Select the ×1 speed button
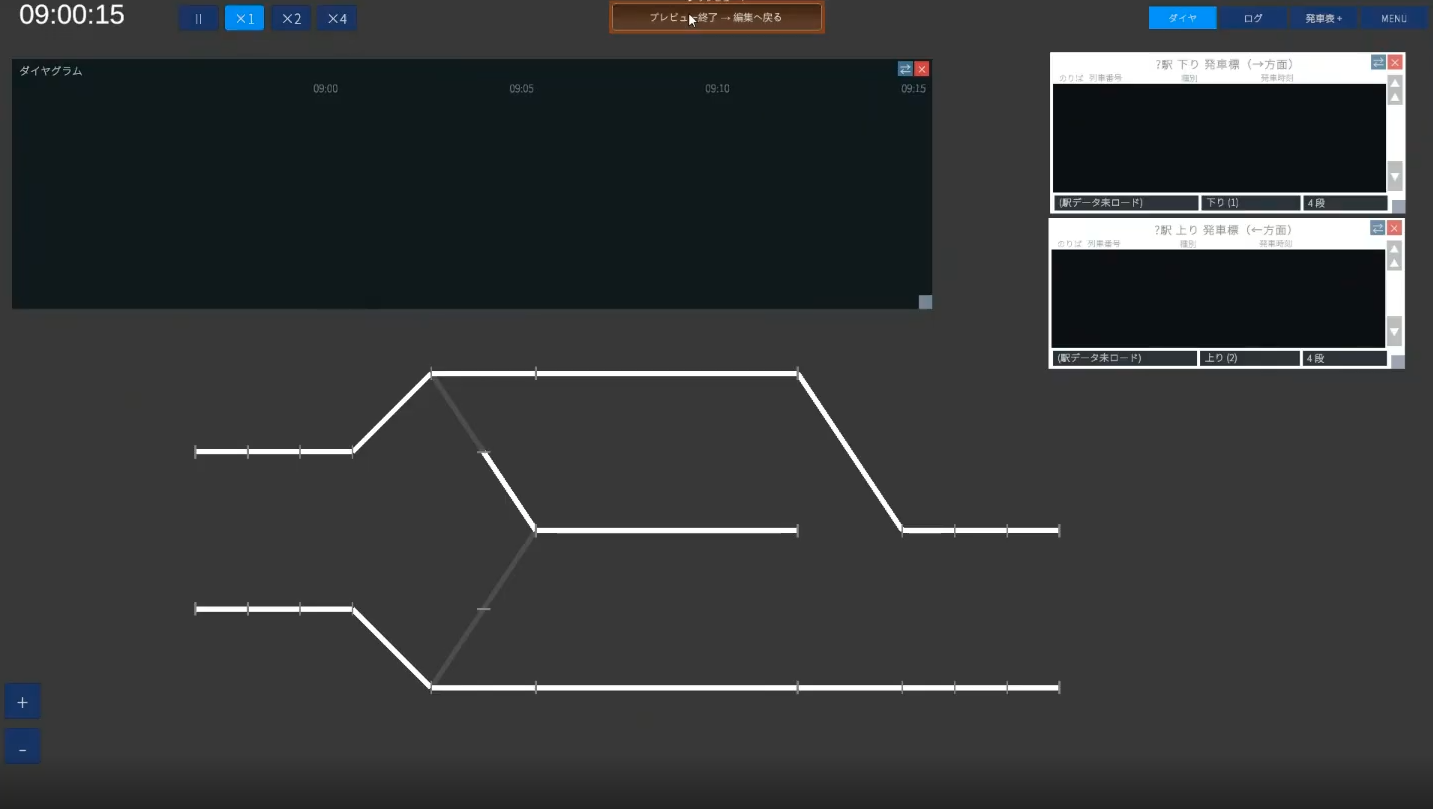 pos(245,18)
